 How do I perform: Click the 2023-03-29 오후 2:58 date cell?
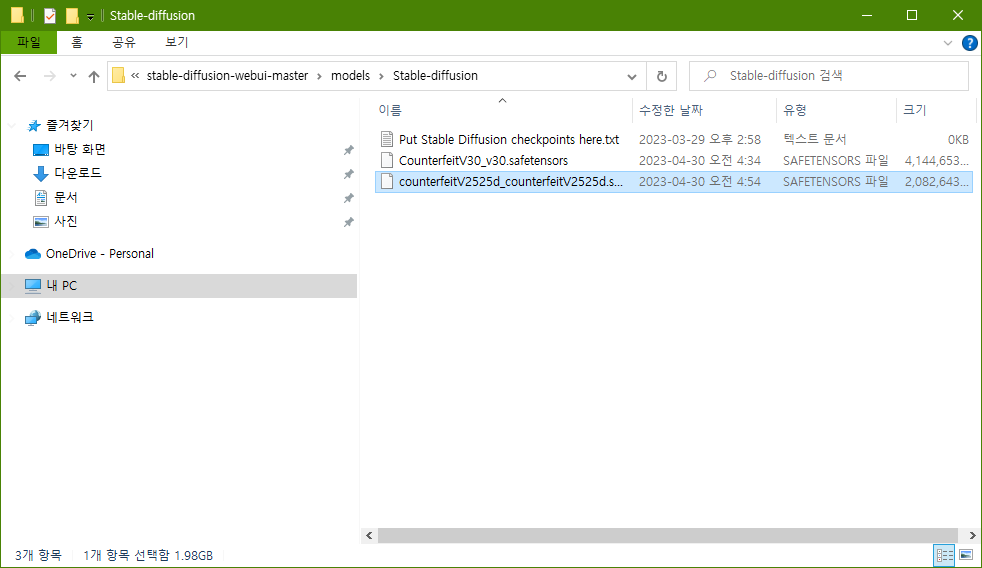[x=700, y=139]
